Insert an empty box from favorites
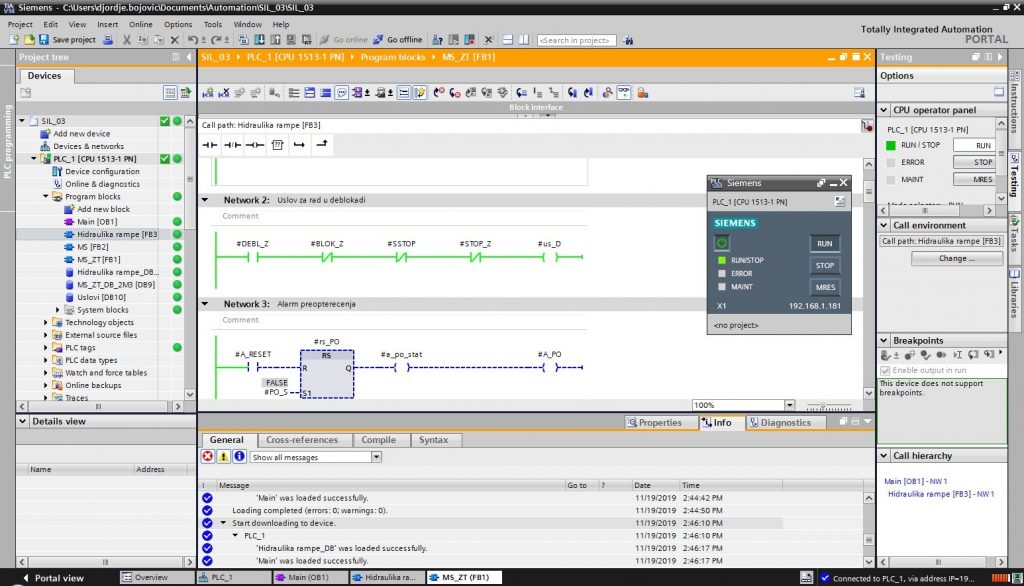The image size is (1024, 586). [x=278, y=144]
